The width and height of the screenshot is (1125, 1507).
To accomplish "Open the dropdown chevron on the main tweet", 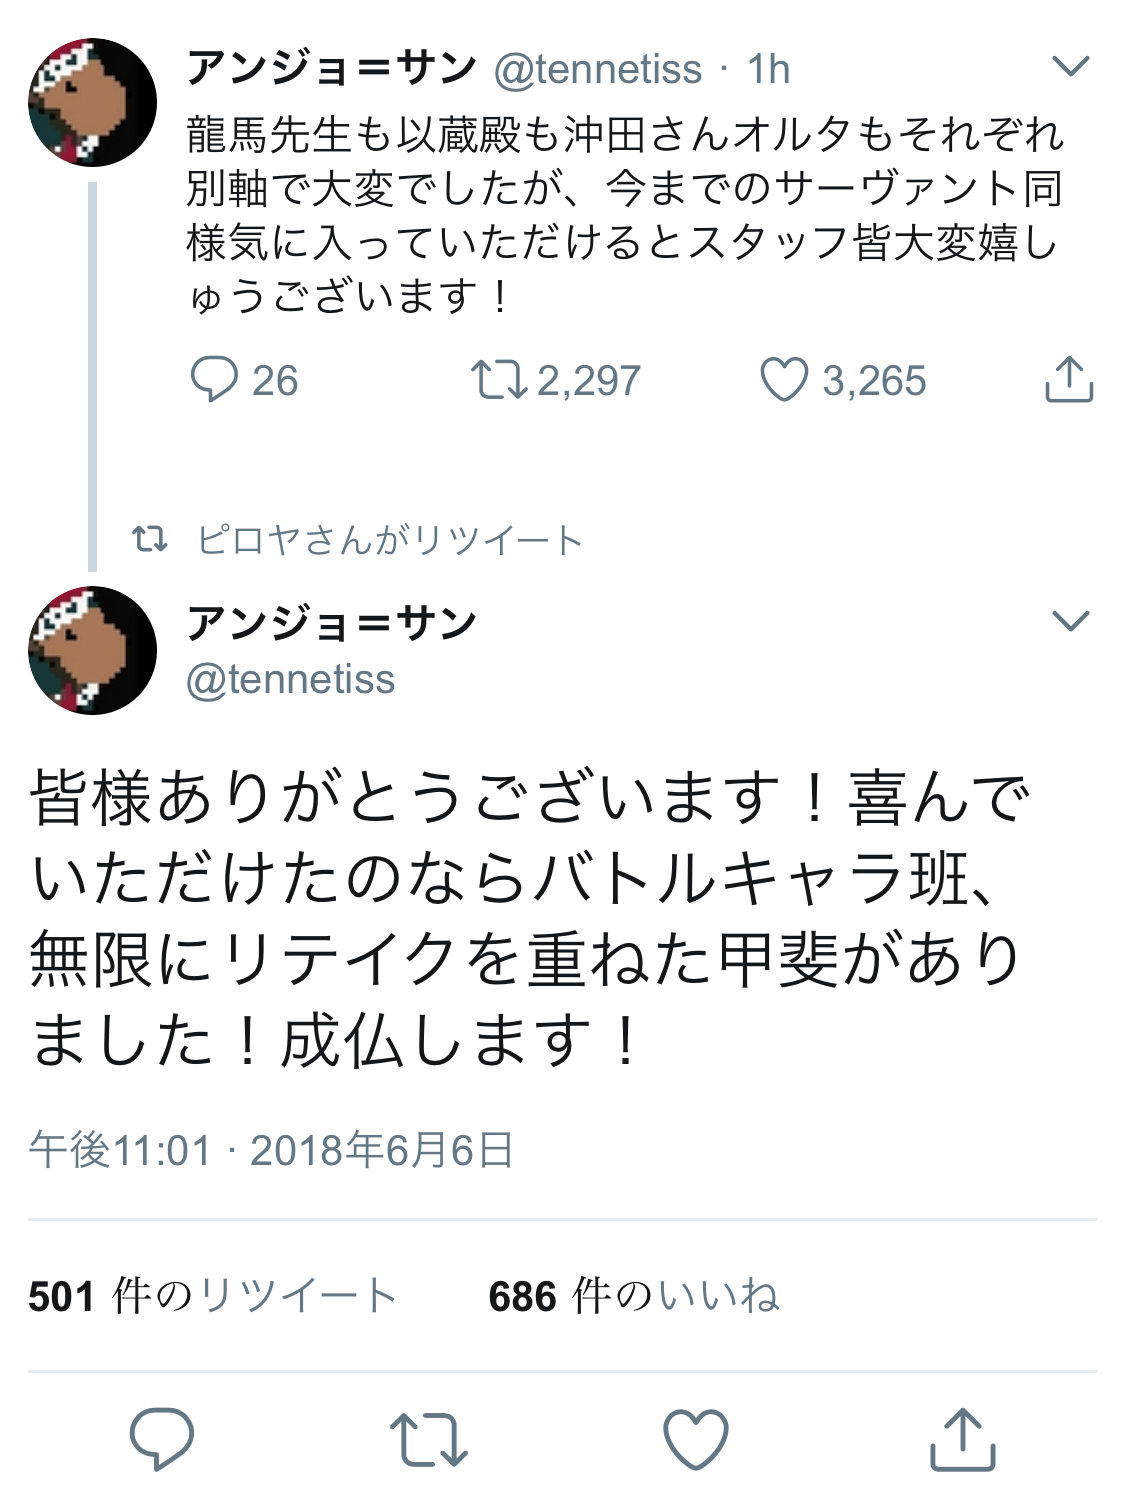I will pyautogui.click(x=1070, y=621).
